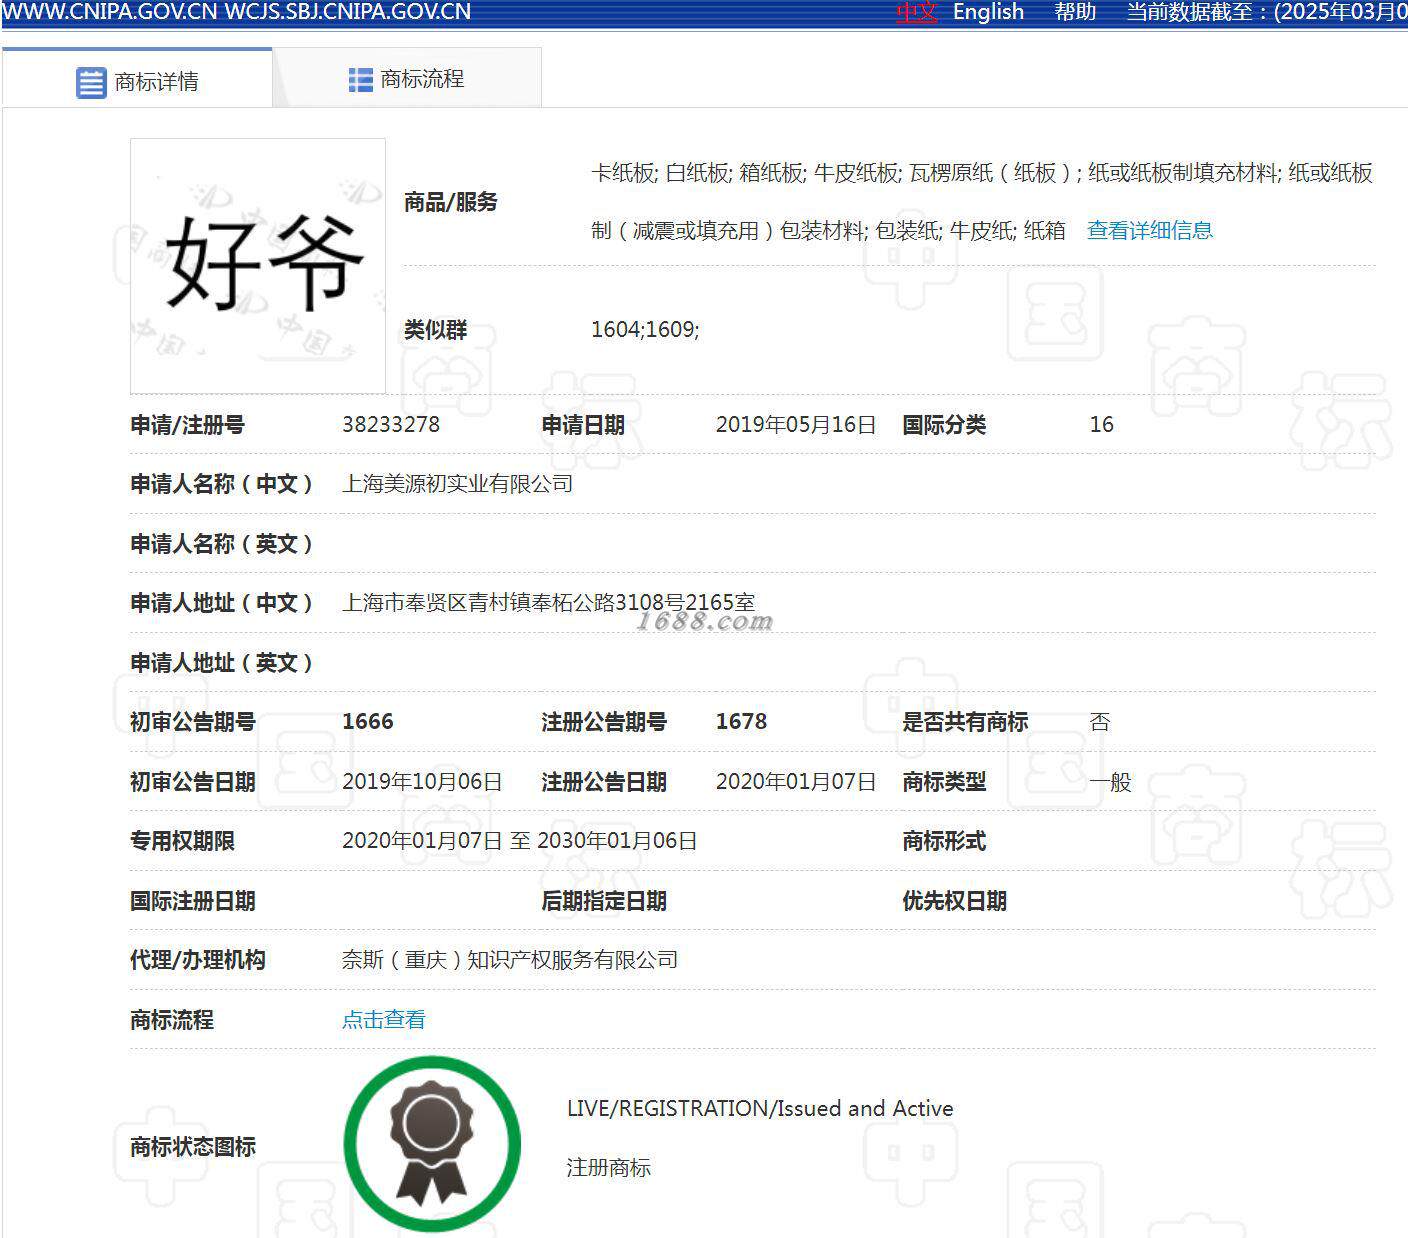The image size is (1408, 1238).
Task: Click the 商标形式 field label
Action: [944, 840]
